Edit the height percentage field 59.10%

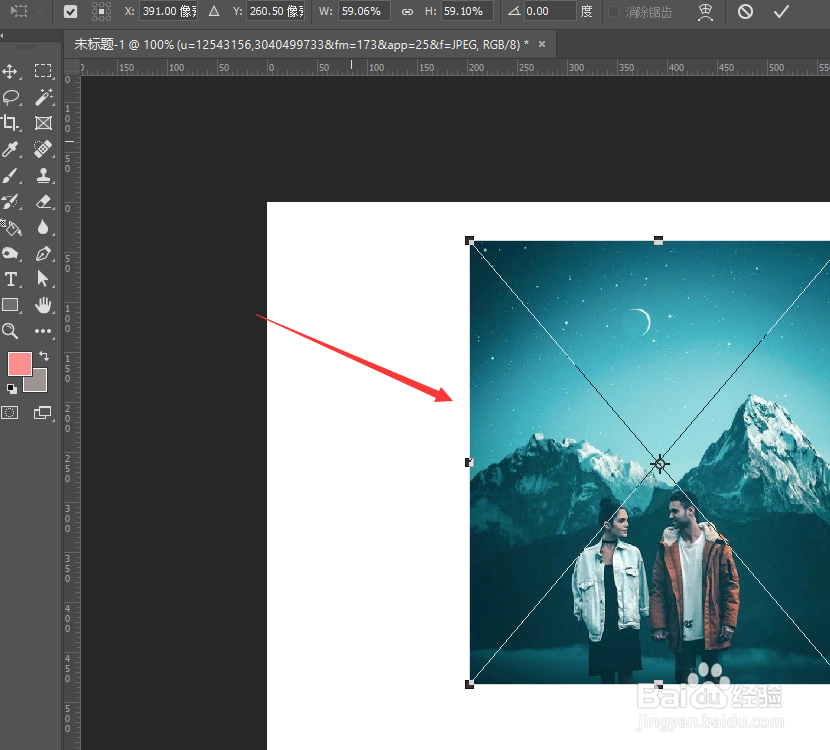pyautogui.click(x=466, y=11)
